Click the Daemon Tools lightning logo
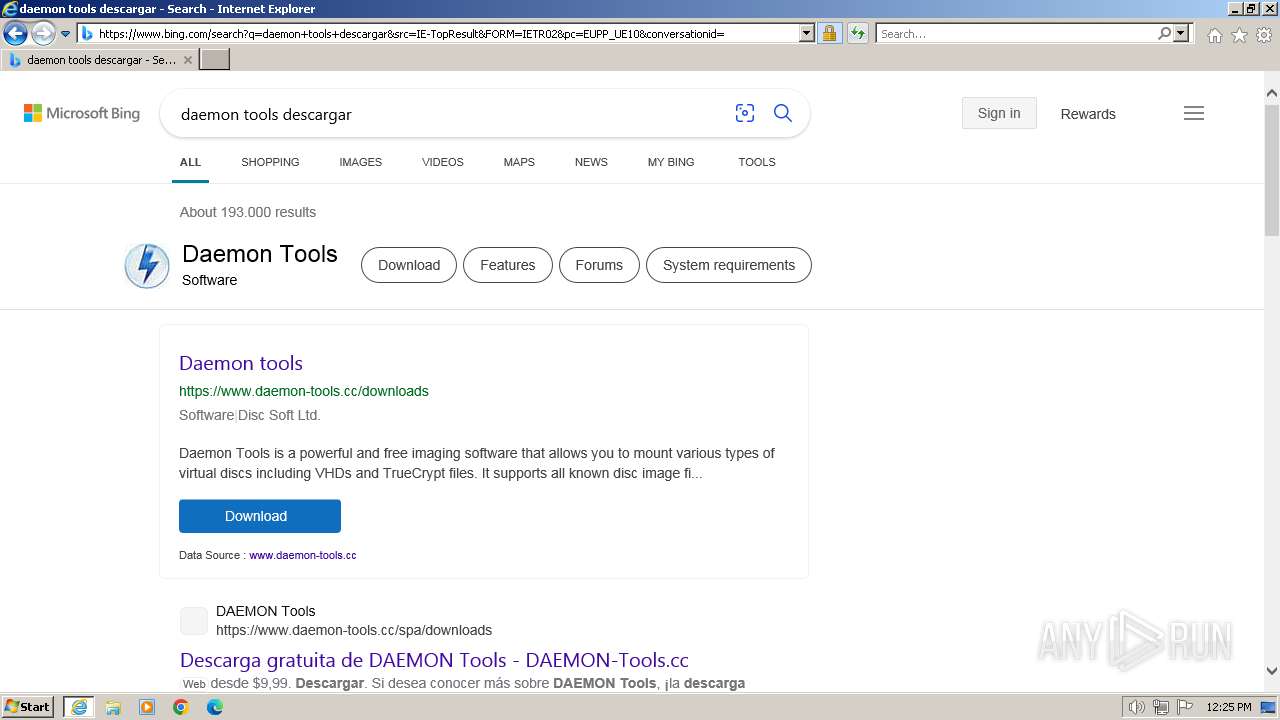 point(147,266)
